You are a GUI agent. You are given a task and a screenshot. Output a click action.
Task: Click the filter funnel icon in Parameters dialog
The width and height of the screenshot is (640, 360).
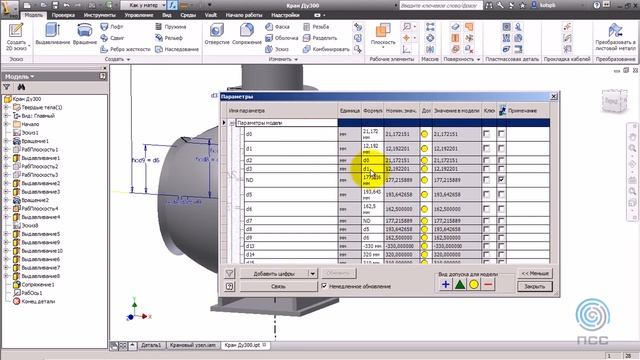[x=229, y=273]
